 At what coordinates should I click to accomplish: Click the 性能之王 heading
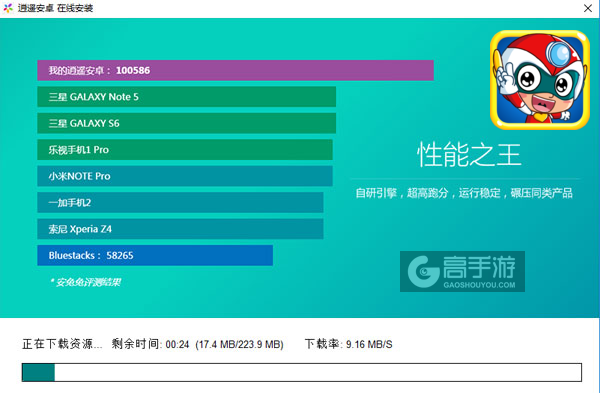469,155
